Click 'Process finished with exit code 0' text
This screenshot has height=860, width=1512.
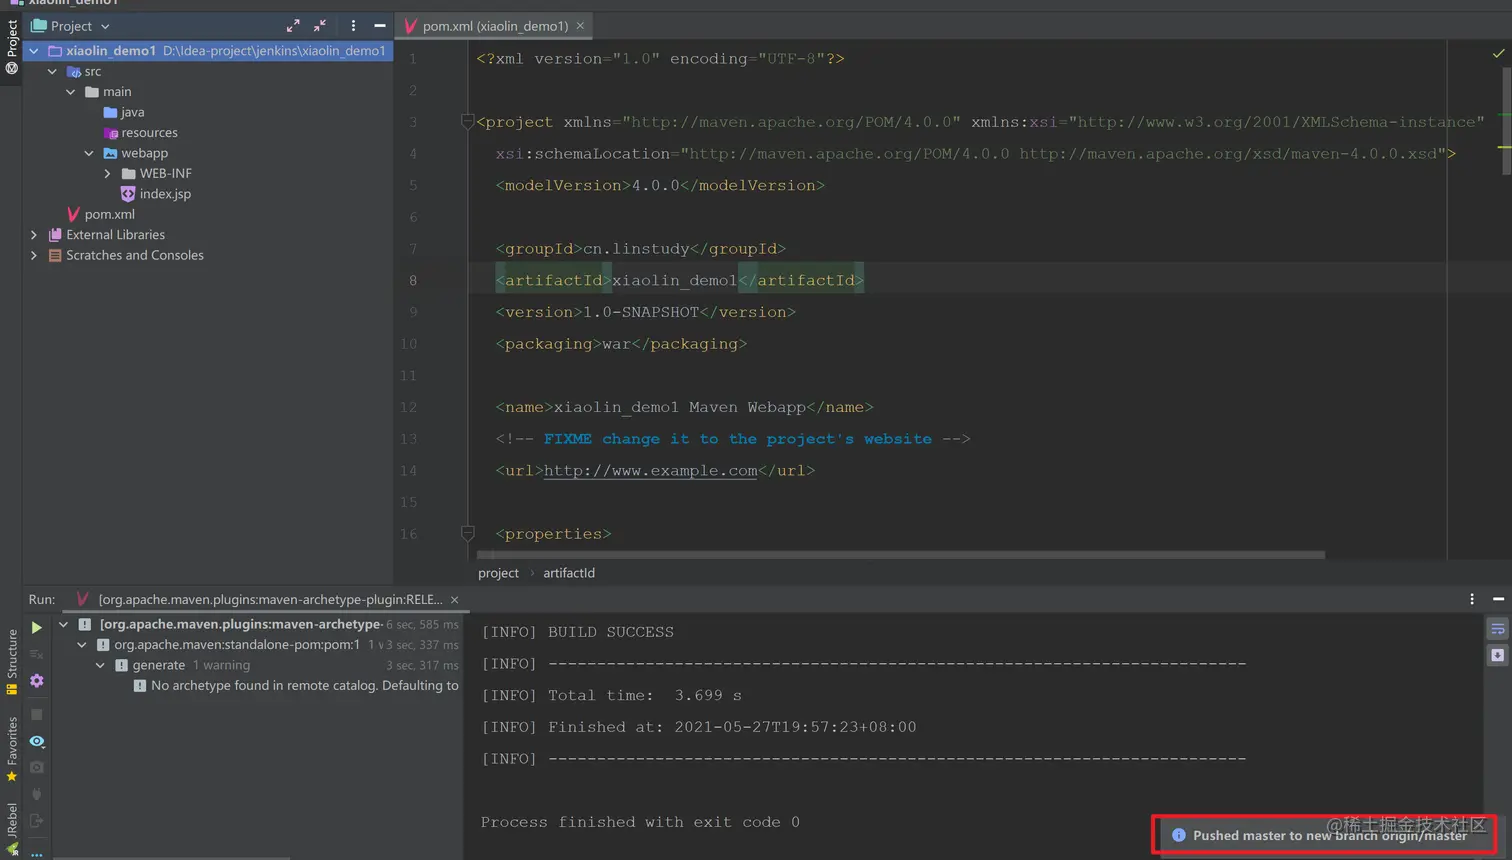coord(640,822)
